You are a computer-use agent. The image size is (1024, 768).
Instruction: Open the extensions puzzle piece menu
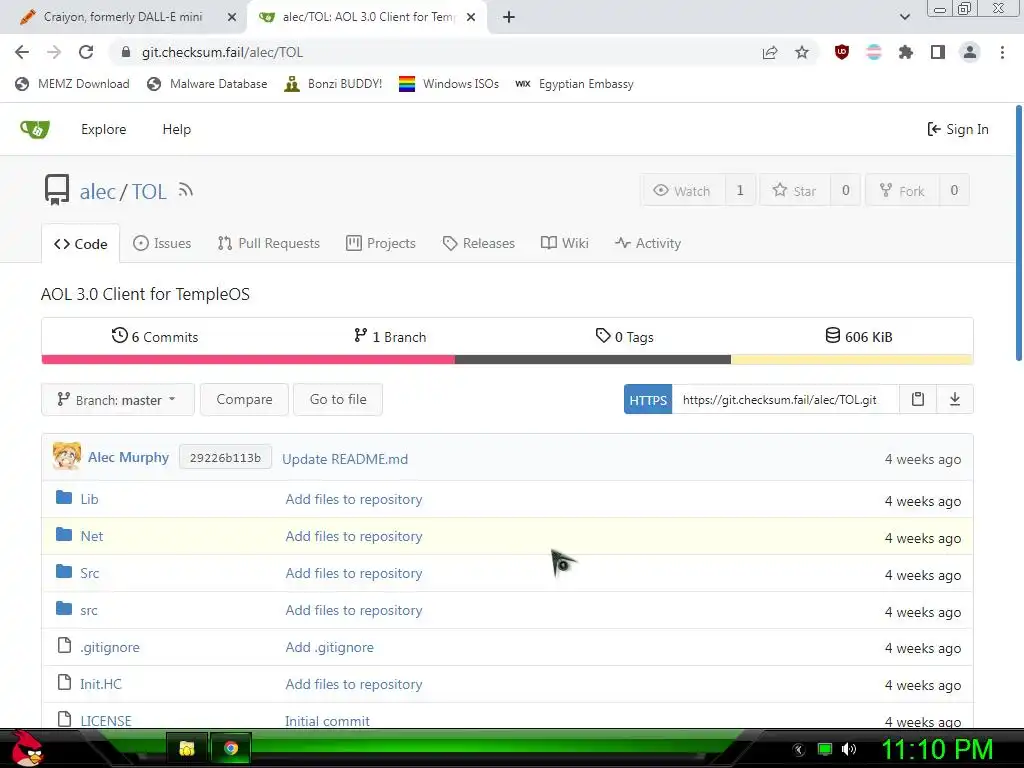(906, 52)
